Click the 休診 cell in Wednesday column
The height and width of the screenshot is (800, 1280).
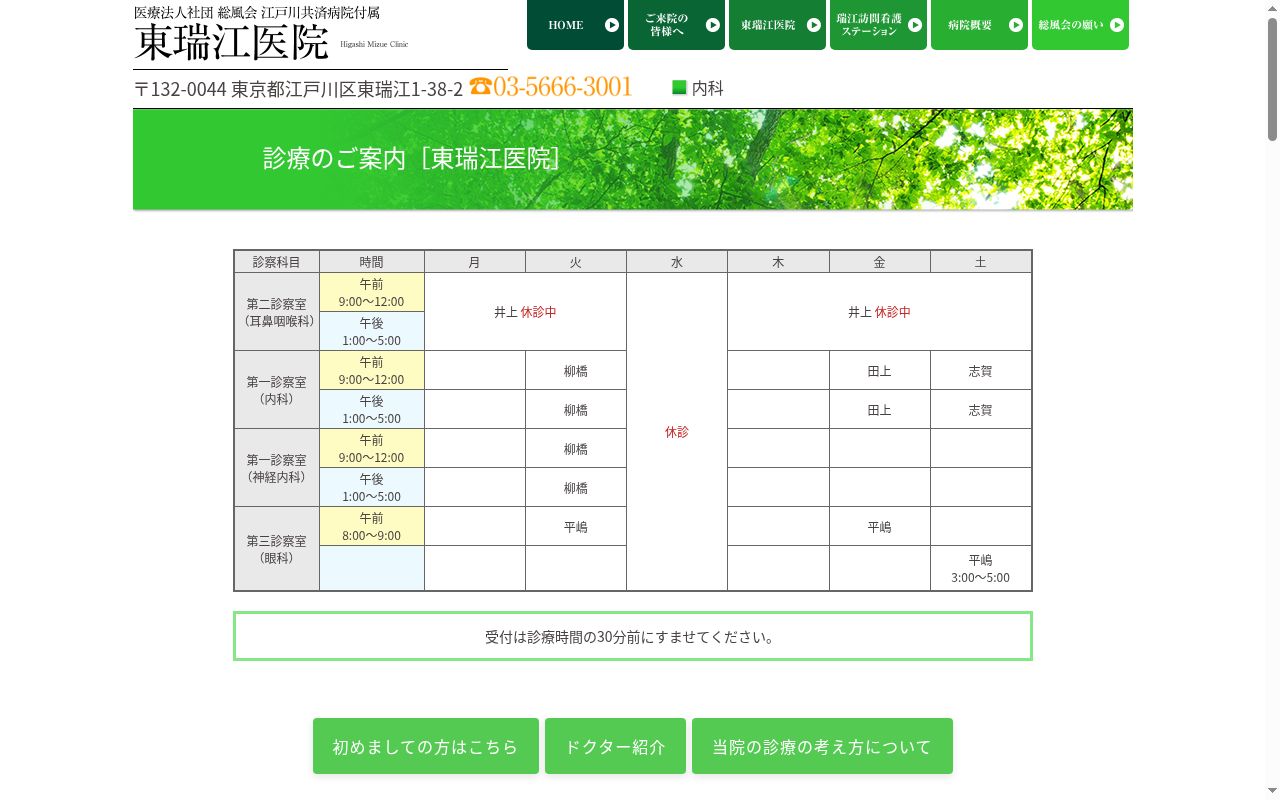pos(677,432)
